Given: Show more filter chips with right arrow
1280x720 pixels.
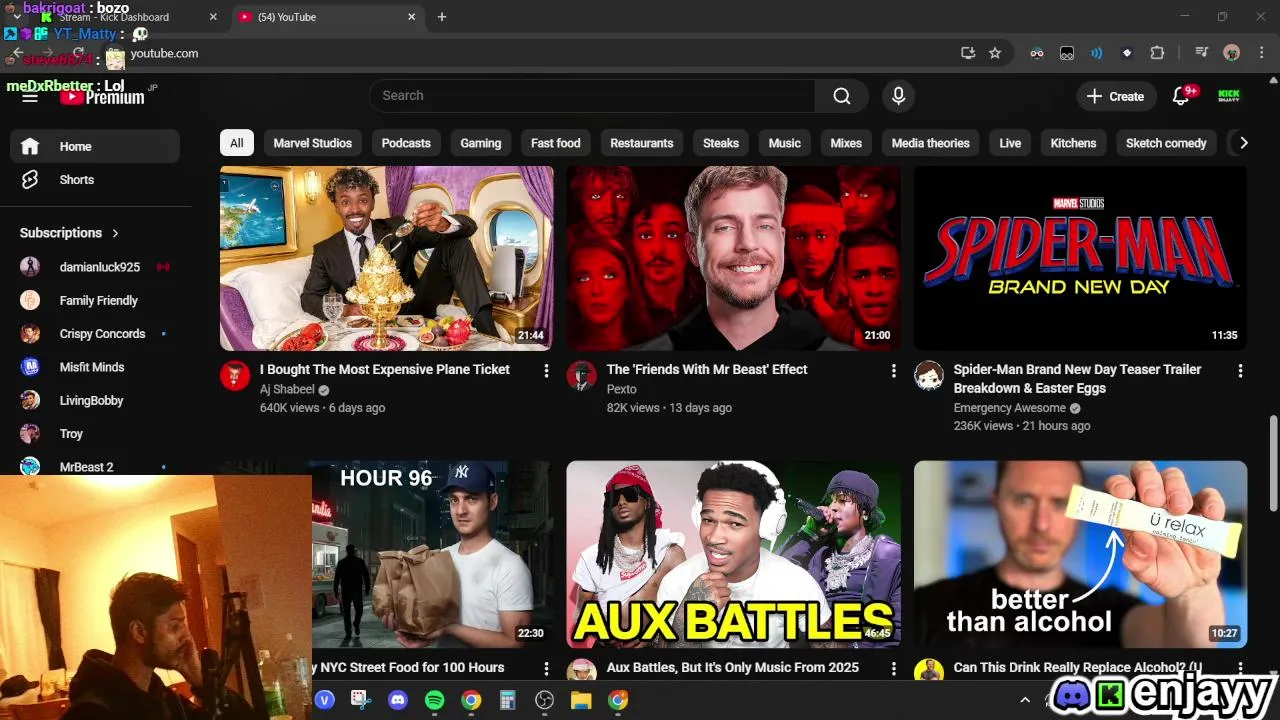Looking at the screenshot, I should [x=1243, y=143].
